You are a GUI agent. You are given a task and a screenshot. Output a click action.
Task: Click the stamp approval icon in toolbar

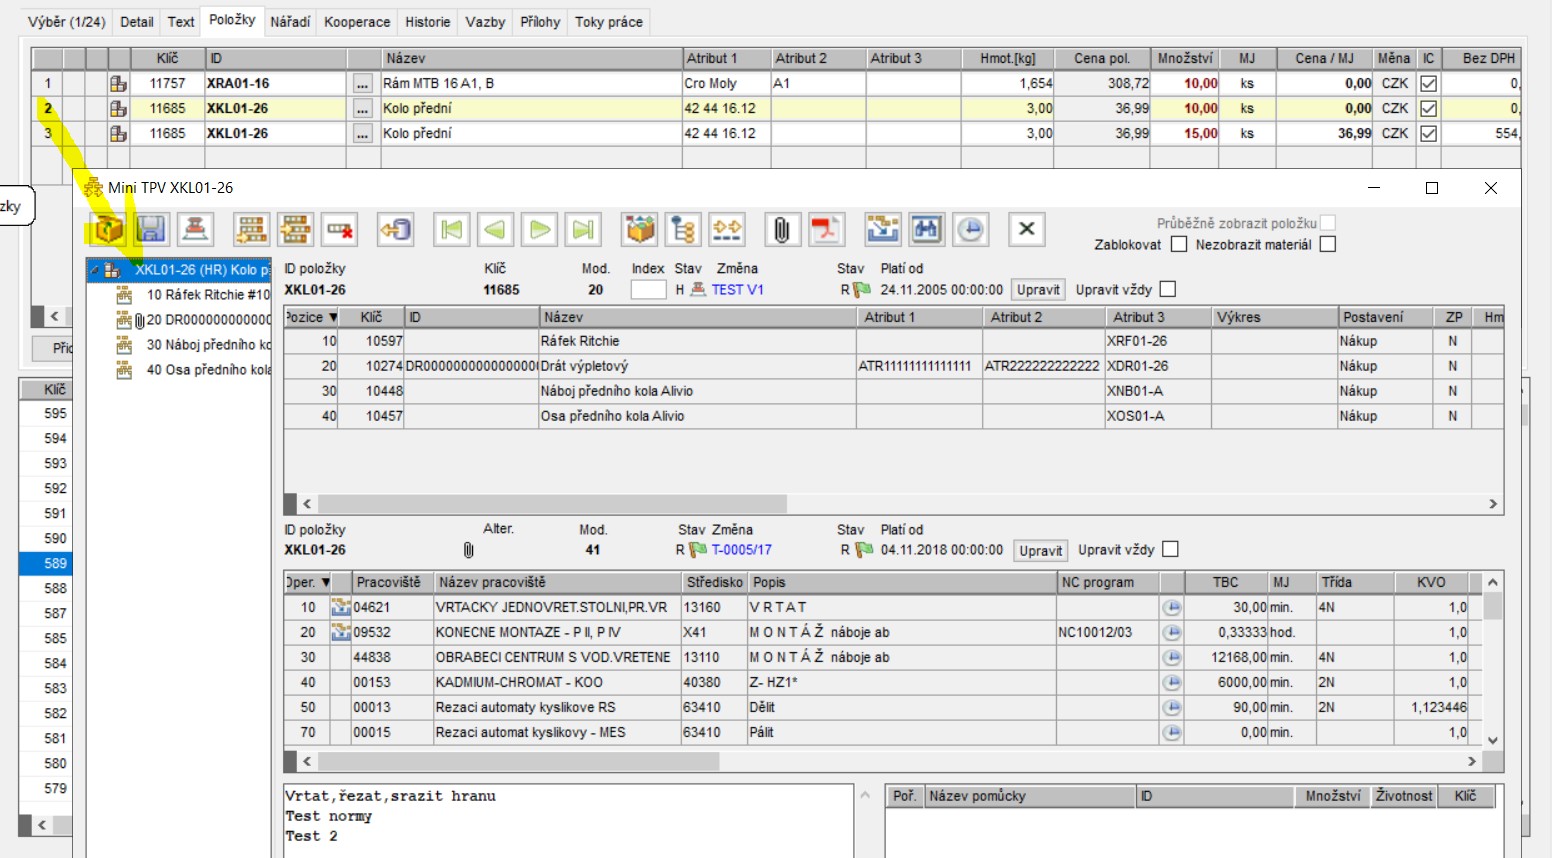tap(195, 230)
